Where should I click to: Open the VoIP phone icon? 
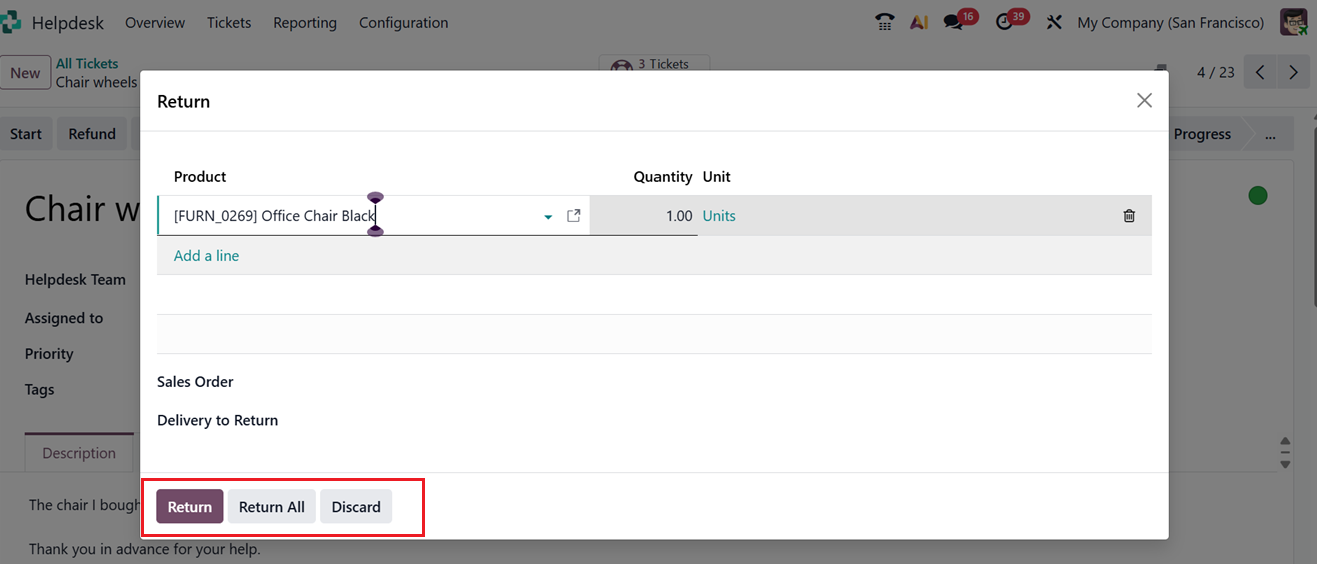tap(885, 22)
